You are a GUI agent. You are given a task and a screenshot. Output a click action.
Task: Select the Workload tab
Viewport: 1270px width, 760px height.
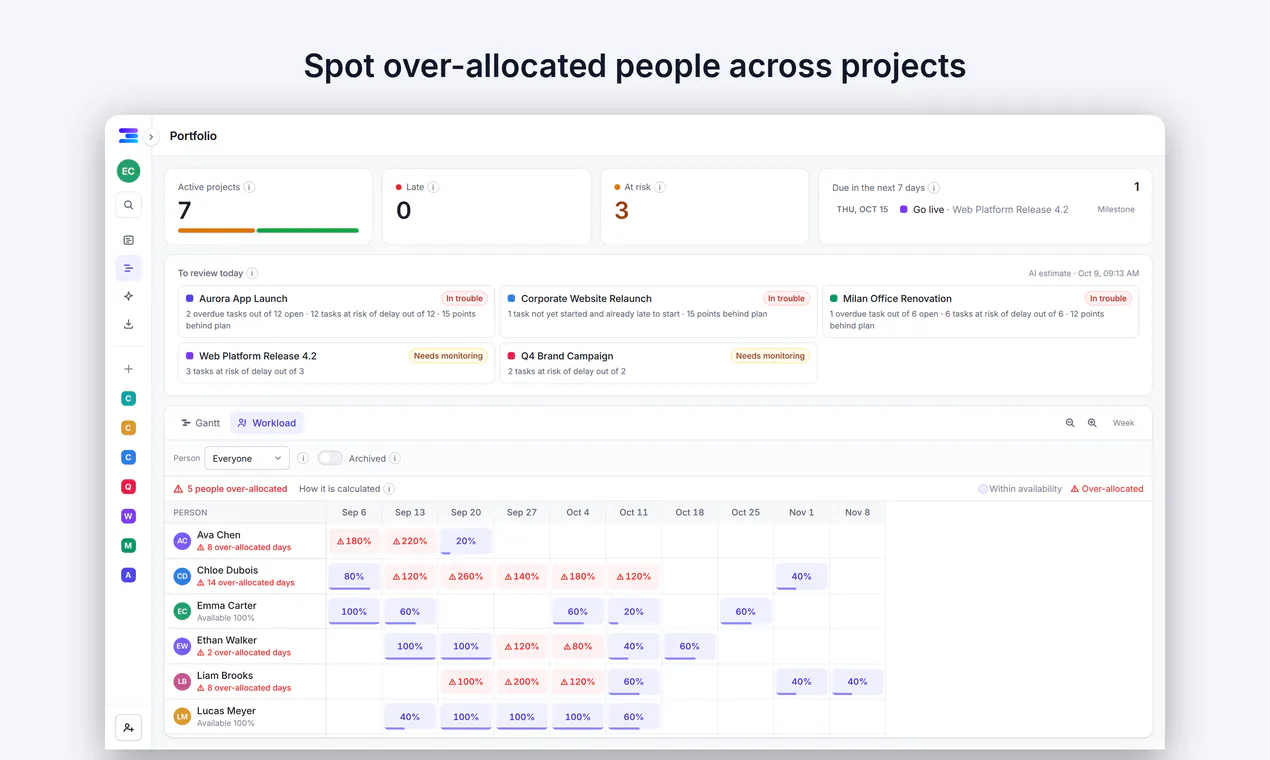pyautogui.click(x=267, y=423)
